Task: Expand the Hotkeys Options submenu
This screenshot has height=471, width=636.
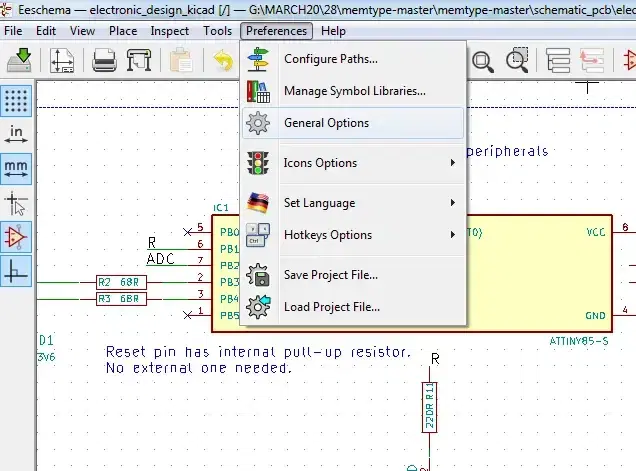Action: (353, 235)
